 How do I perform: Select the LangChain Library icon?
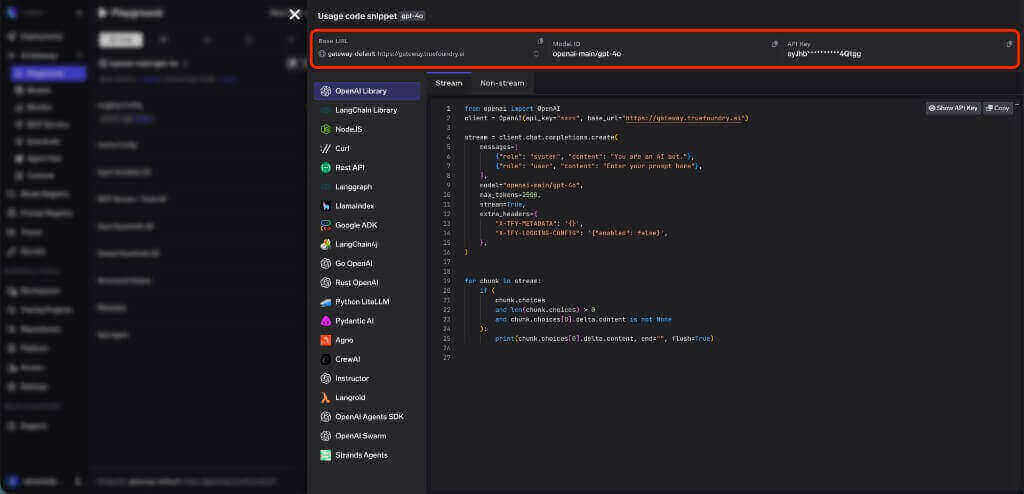click(x=325, y=110)
